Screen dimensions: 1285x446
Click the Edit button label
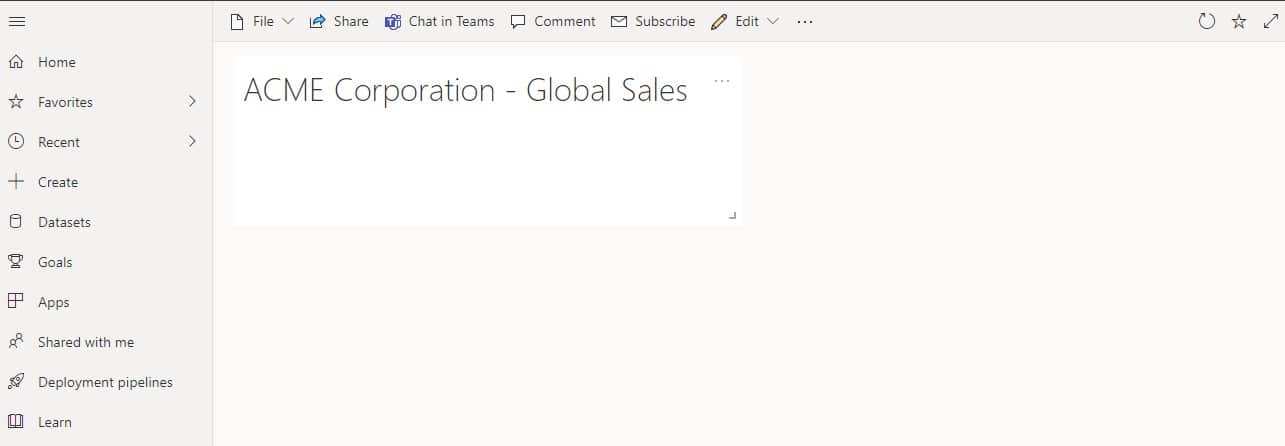[747, 21]
